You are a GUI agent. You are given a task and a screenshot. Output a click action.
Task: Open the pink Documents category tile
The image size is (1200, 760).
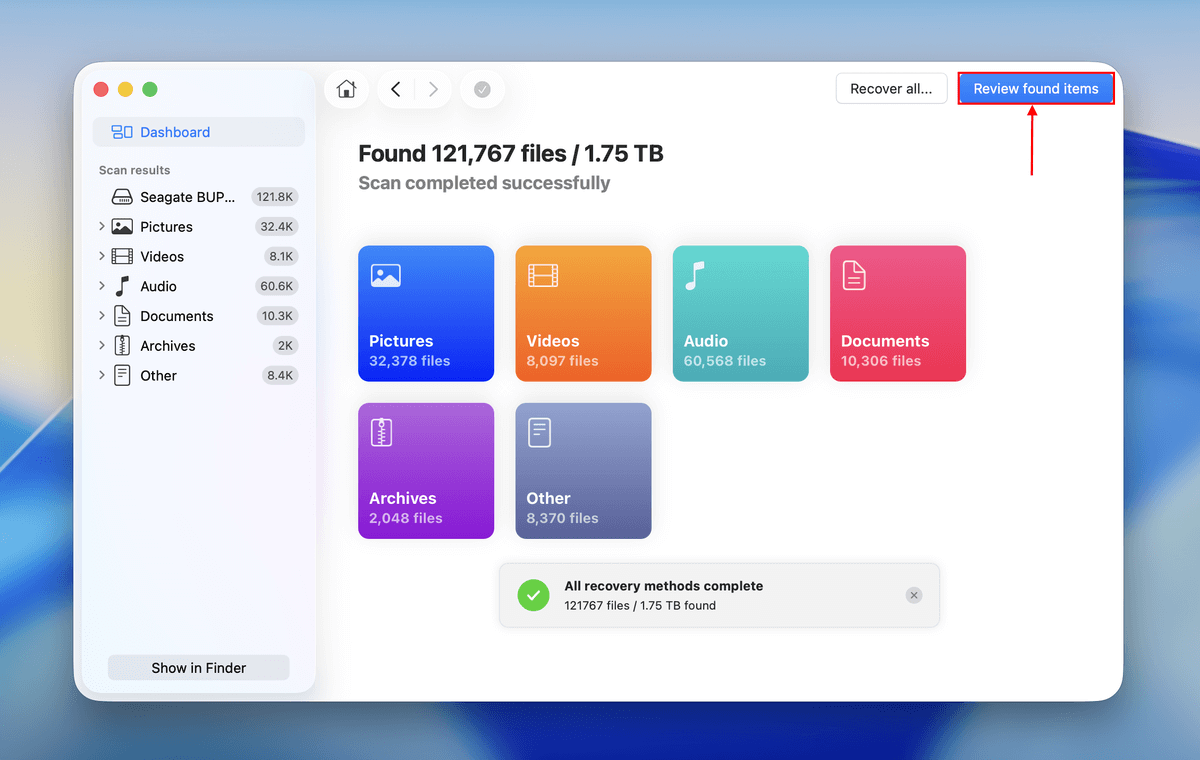click(x=897, y=313)
